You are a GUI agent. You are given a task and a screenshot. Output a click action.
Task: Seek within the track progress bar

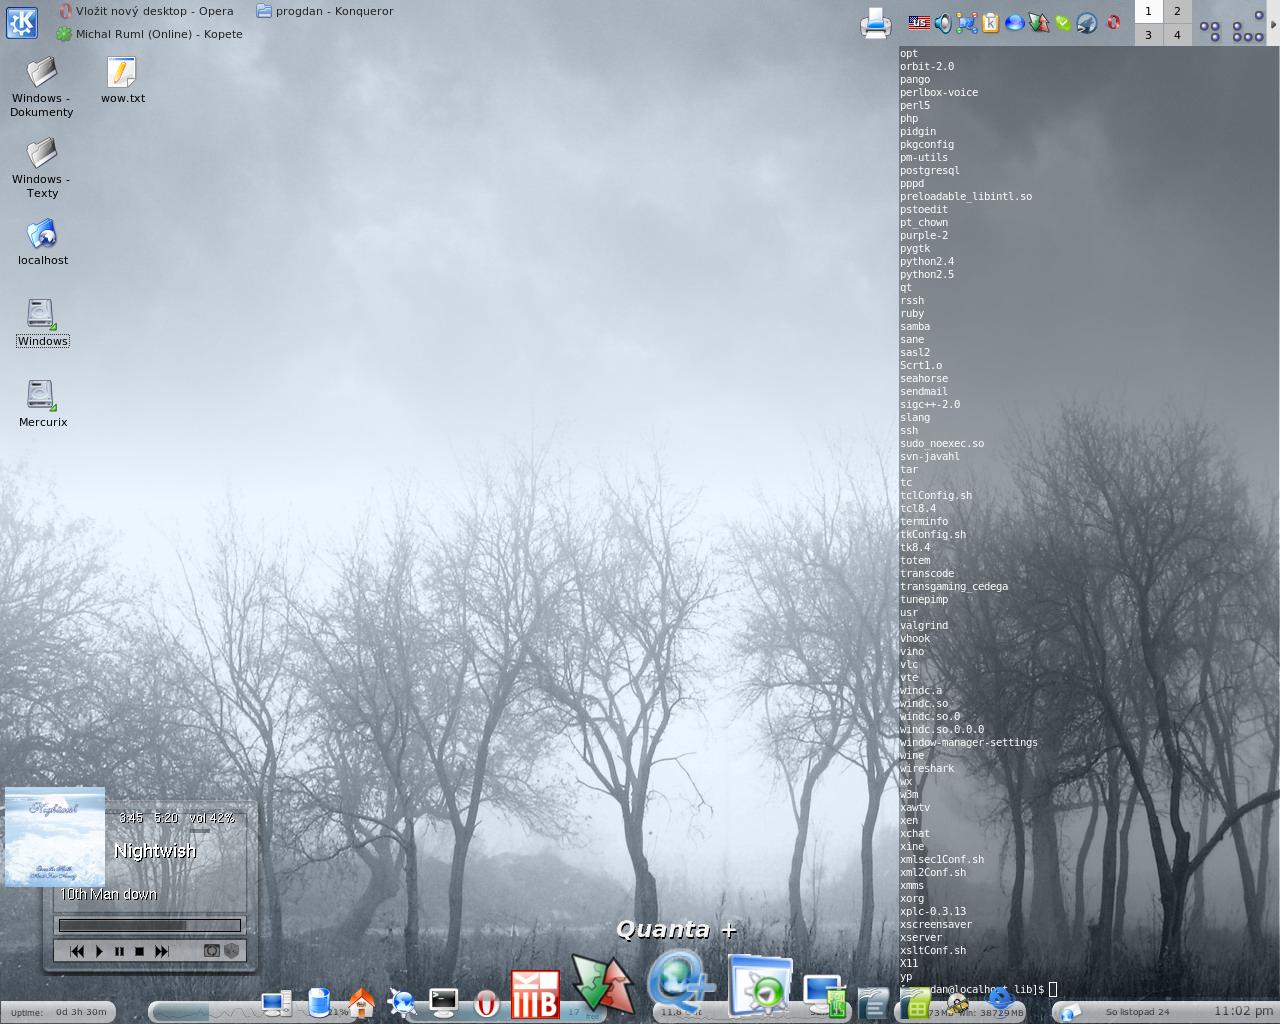[150, 925]
